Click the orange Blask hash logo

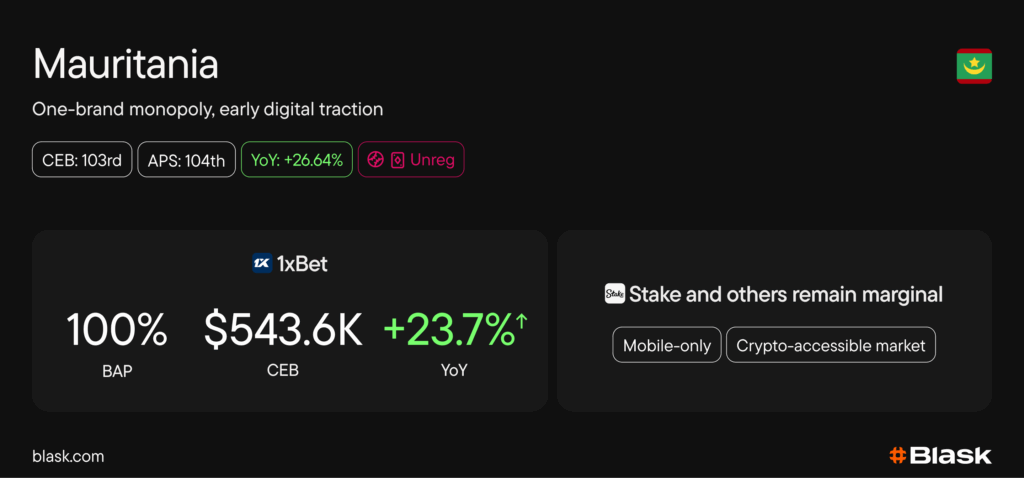click(897, 456)
